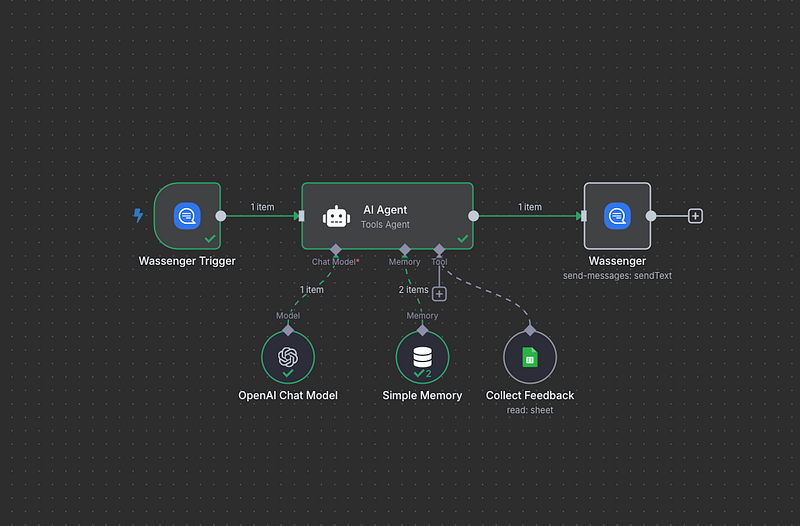Click the "Collect Feedback" node label
The height and width of the screenshot is (526, 800).
[530, 395]
